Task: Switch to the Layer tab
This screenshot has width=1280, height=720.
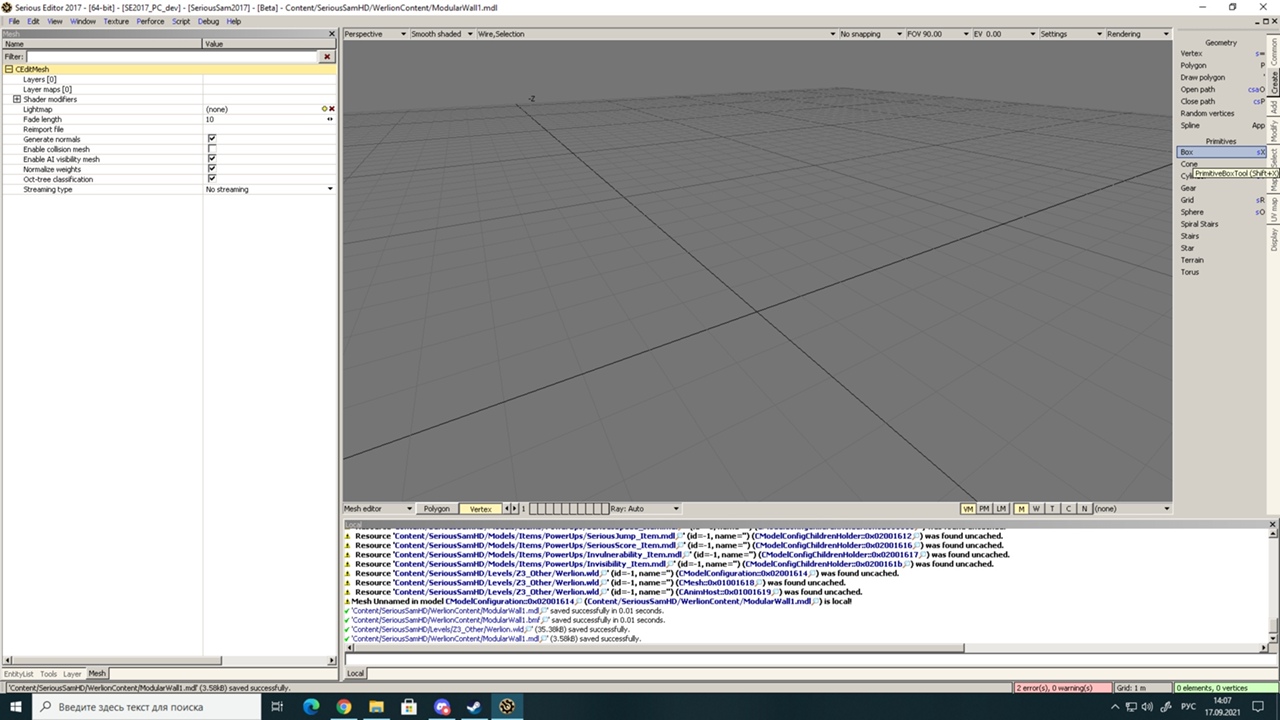Action: point(72,674)
